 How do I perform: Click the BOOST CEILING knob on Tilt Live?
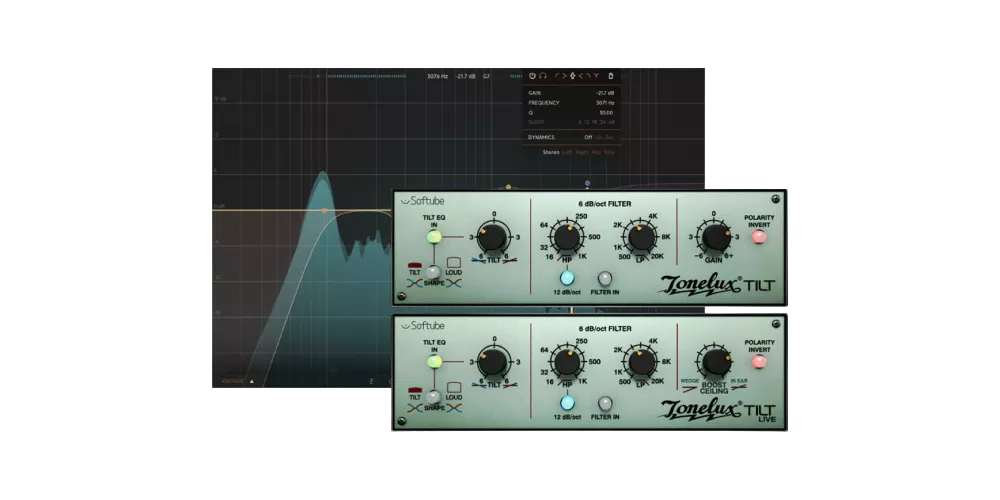(716, 360)
